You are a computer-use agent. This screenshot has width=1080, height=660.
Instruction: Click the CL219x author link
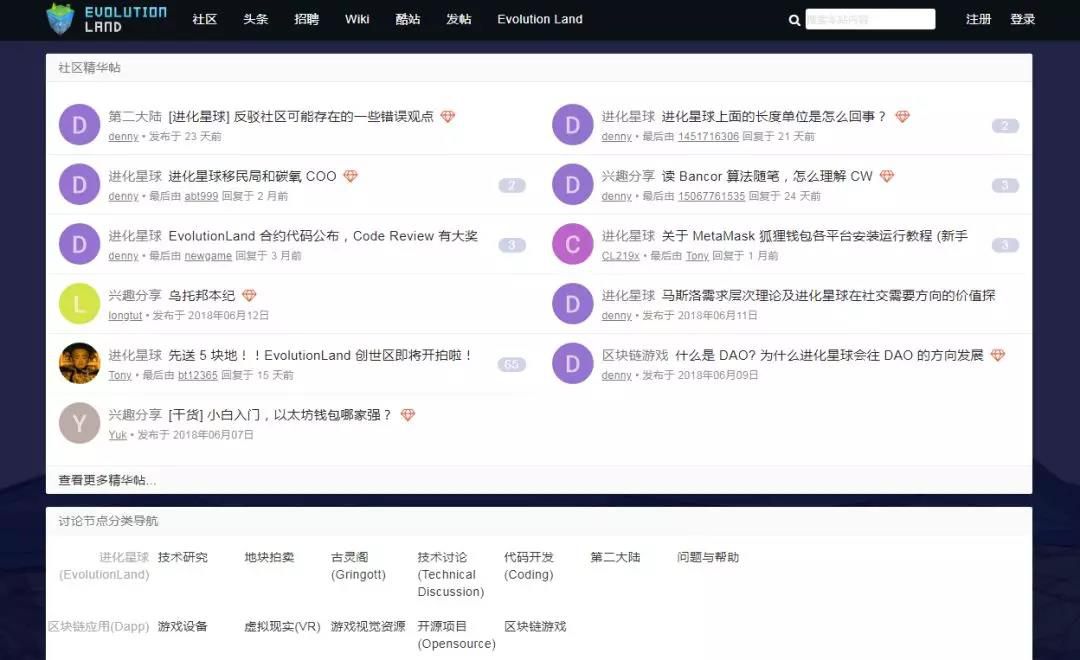pyautogui.click(x=620, y=256)
